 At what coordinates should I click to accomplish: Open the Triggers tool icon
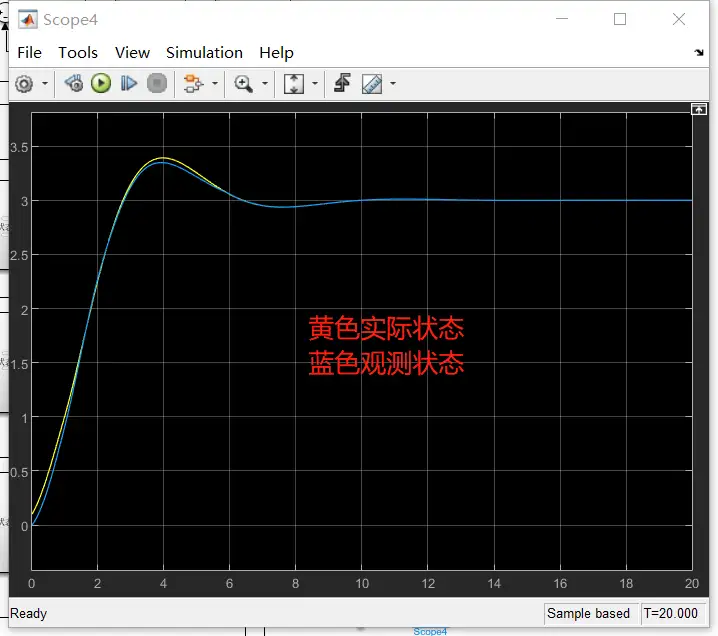[343, 83]
